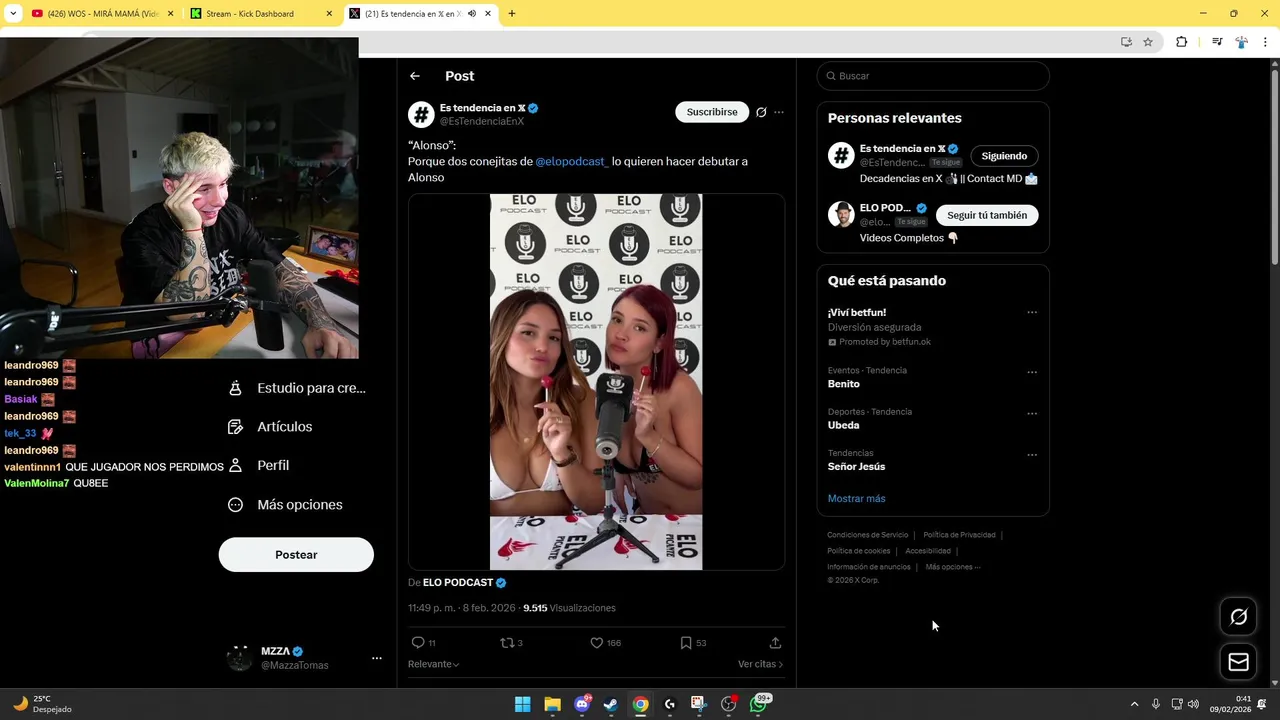Viewport: 1280px width, 720px height.
Task: Repost the tweet with the retweet icon
Action: (507, 643)
